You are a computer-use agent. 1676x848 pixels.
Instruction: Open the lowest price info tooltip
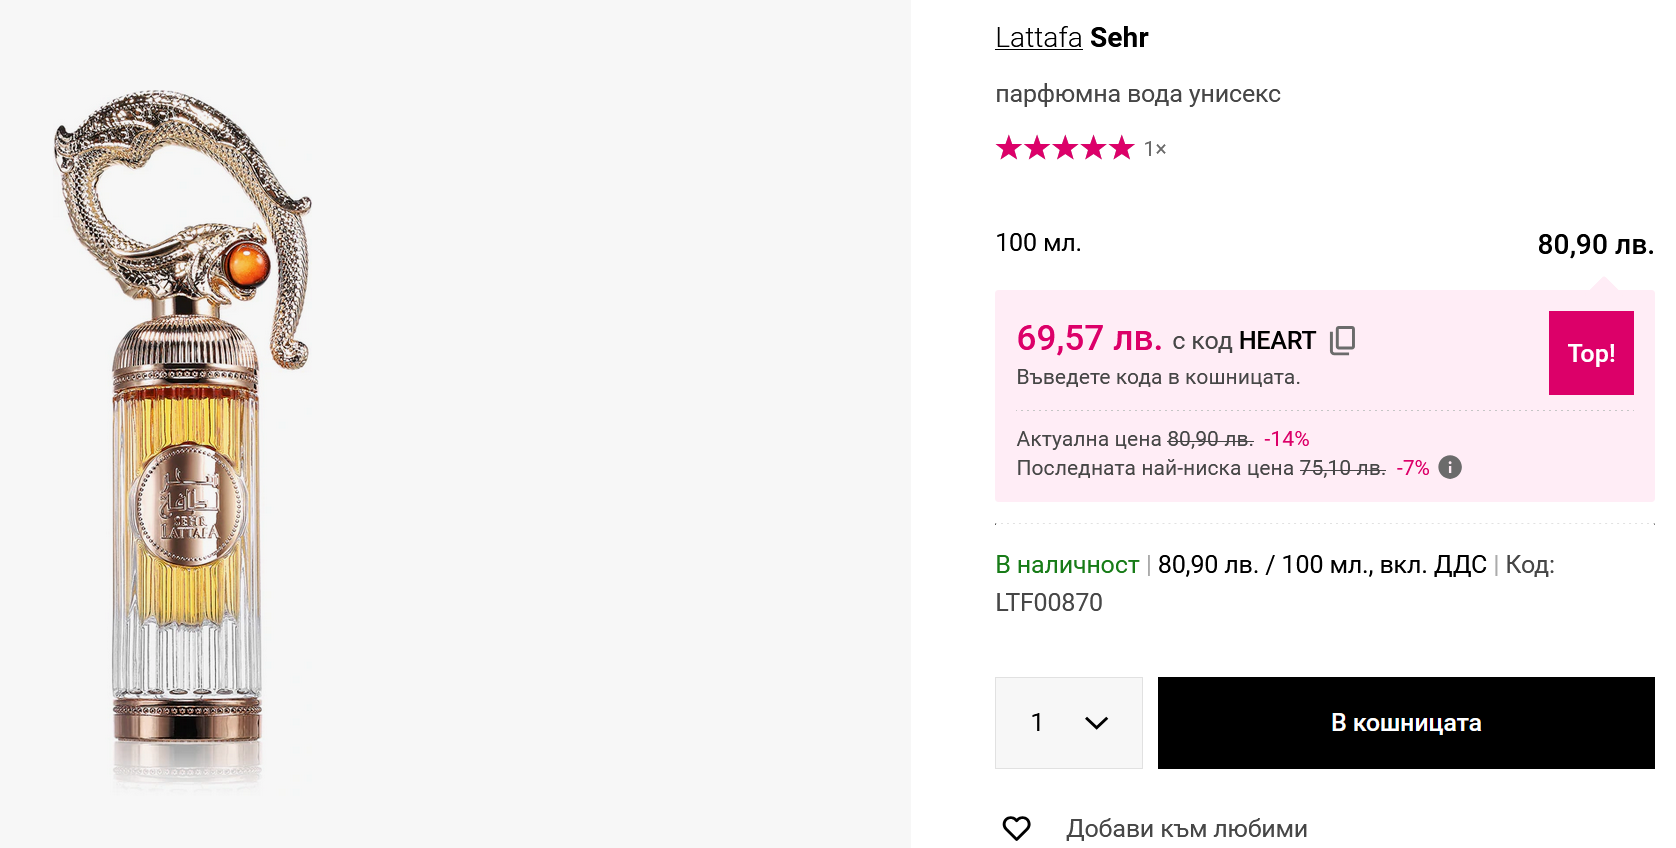coord(1450,467)
